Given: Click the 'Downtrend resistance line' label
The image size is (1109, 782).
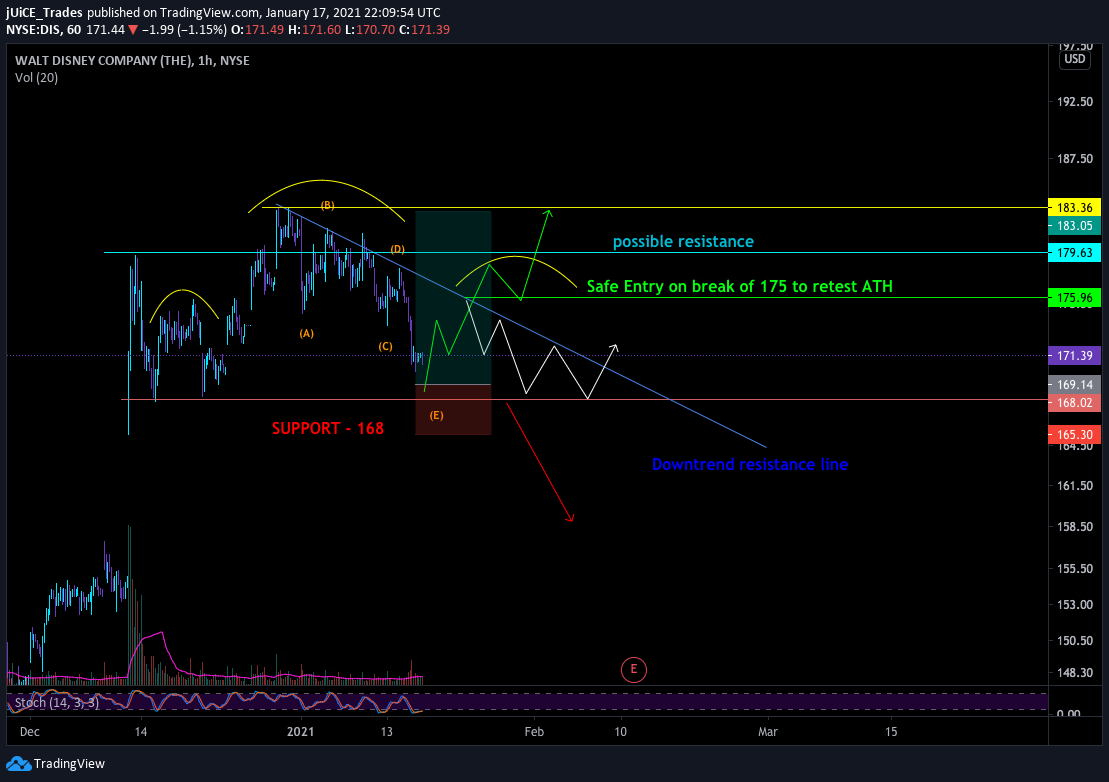Looking at the screenshot, I should (750, 465).
